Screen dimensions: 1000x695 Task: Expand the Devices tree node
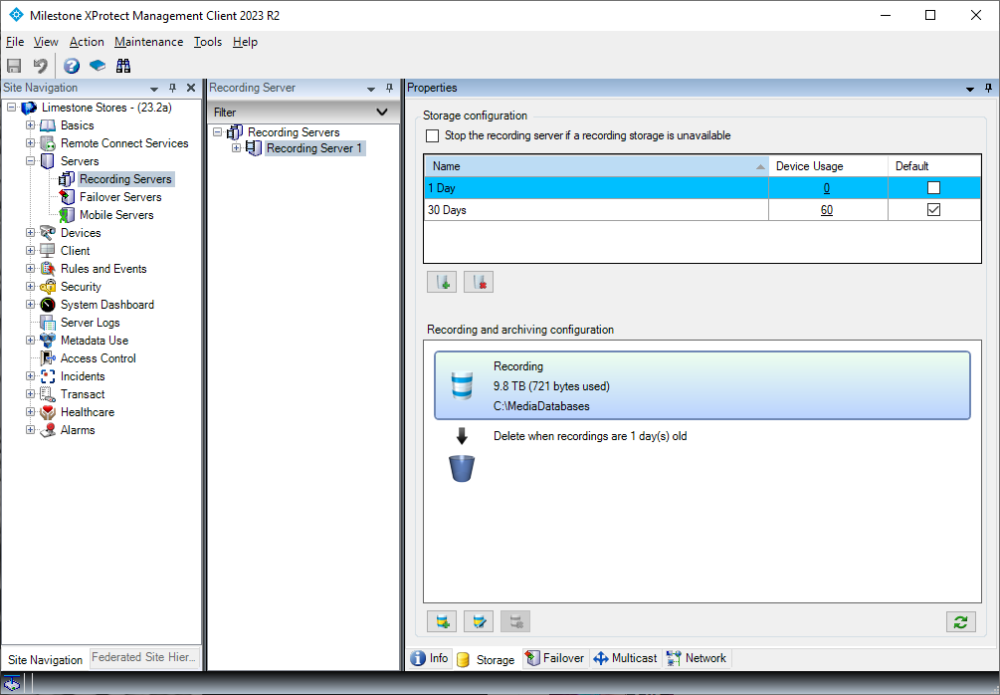point(30,233)
